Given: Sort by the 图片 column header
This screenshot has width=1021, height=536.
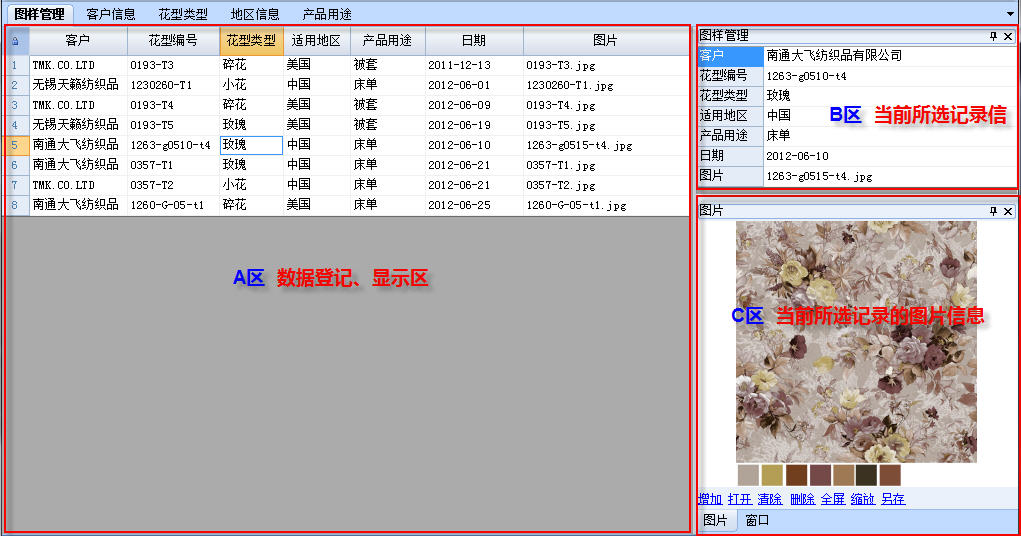Looking at the screenshot, I should (606, 41).
